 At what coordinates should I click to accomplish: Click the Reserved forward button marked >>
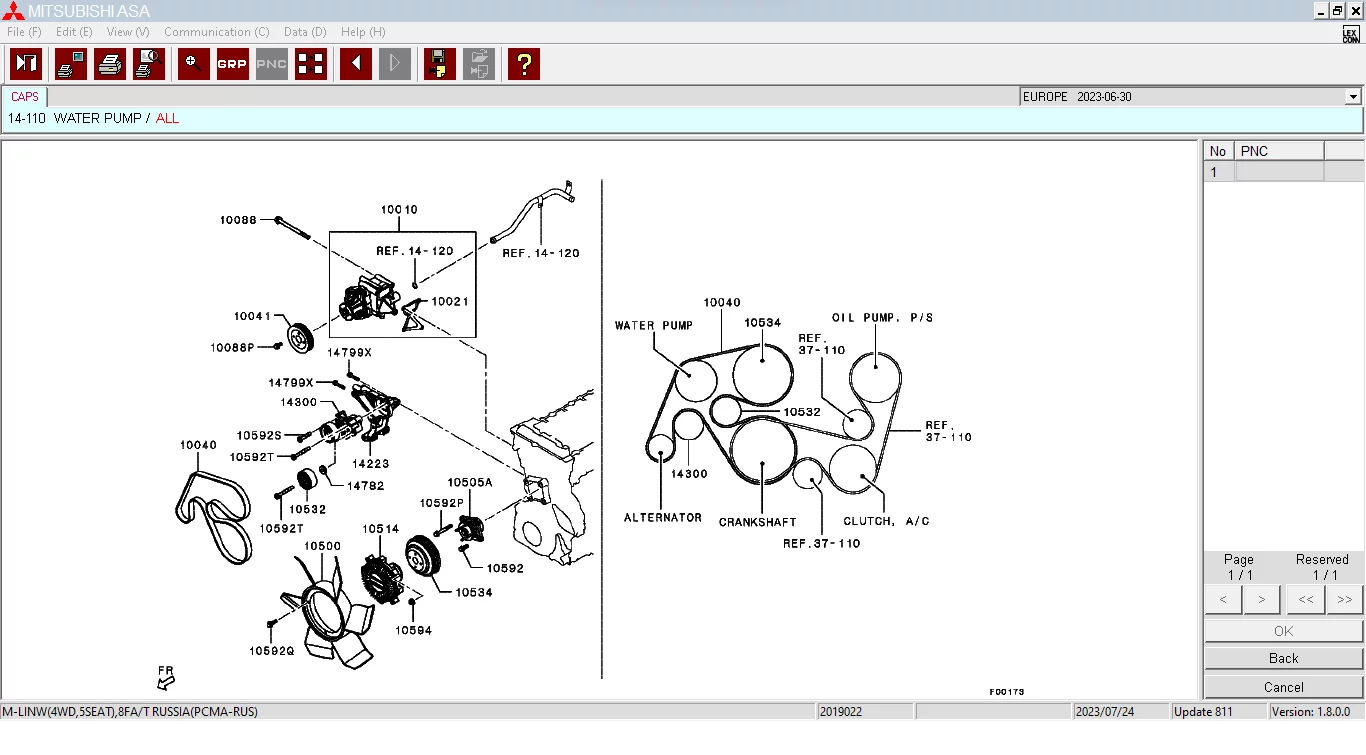[1344, 599]
